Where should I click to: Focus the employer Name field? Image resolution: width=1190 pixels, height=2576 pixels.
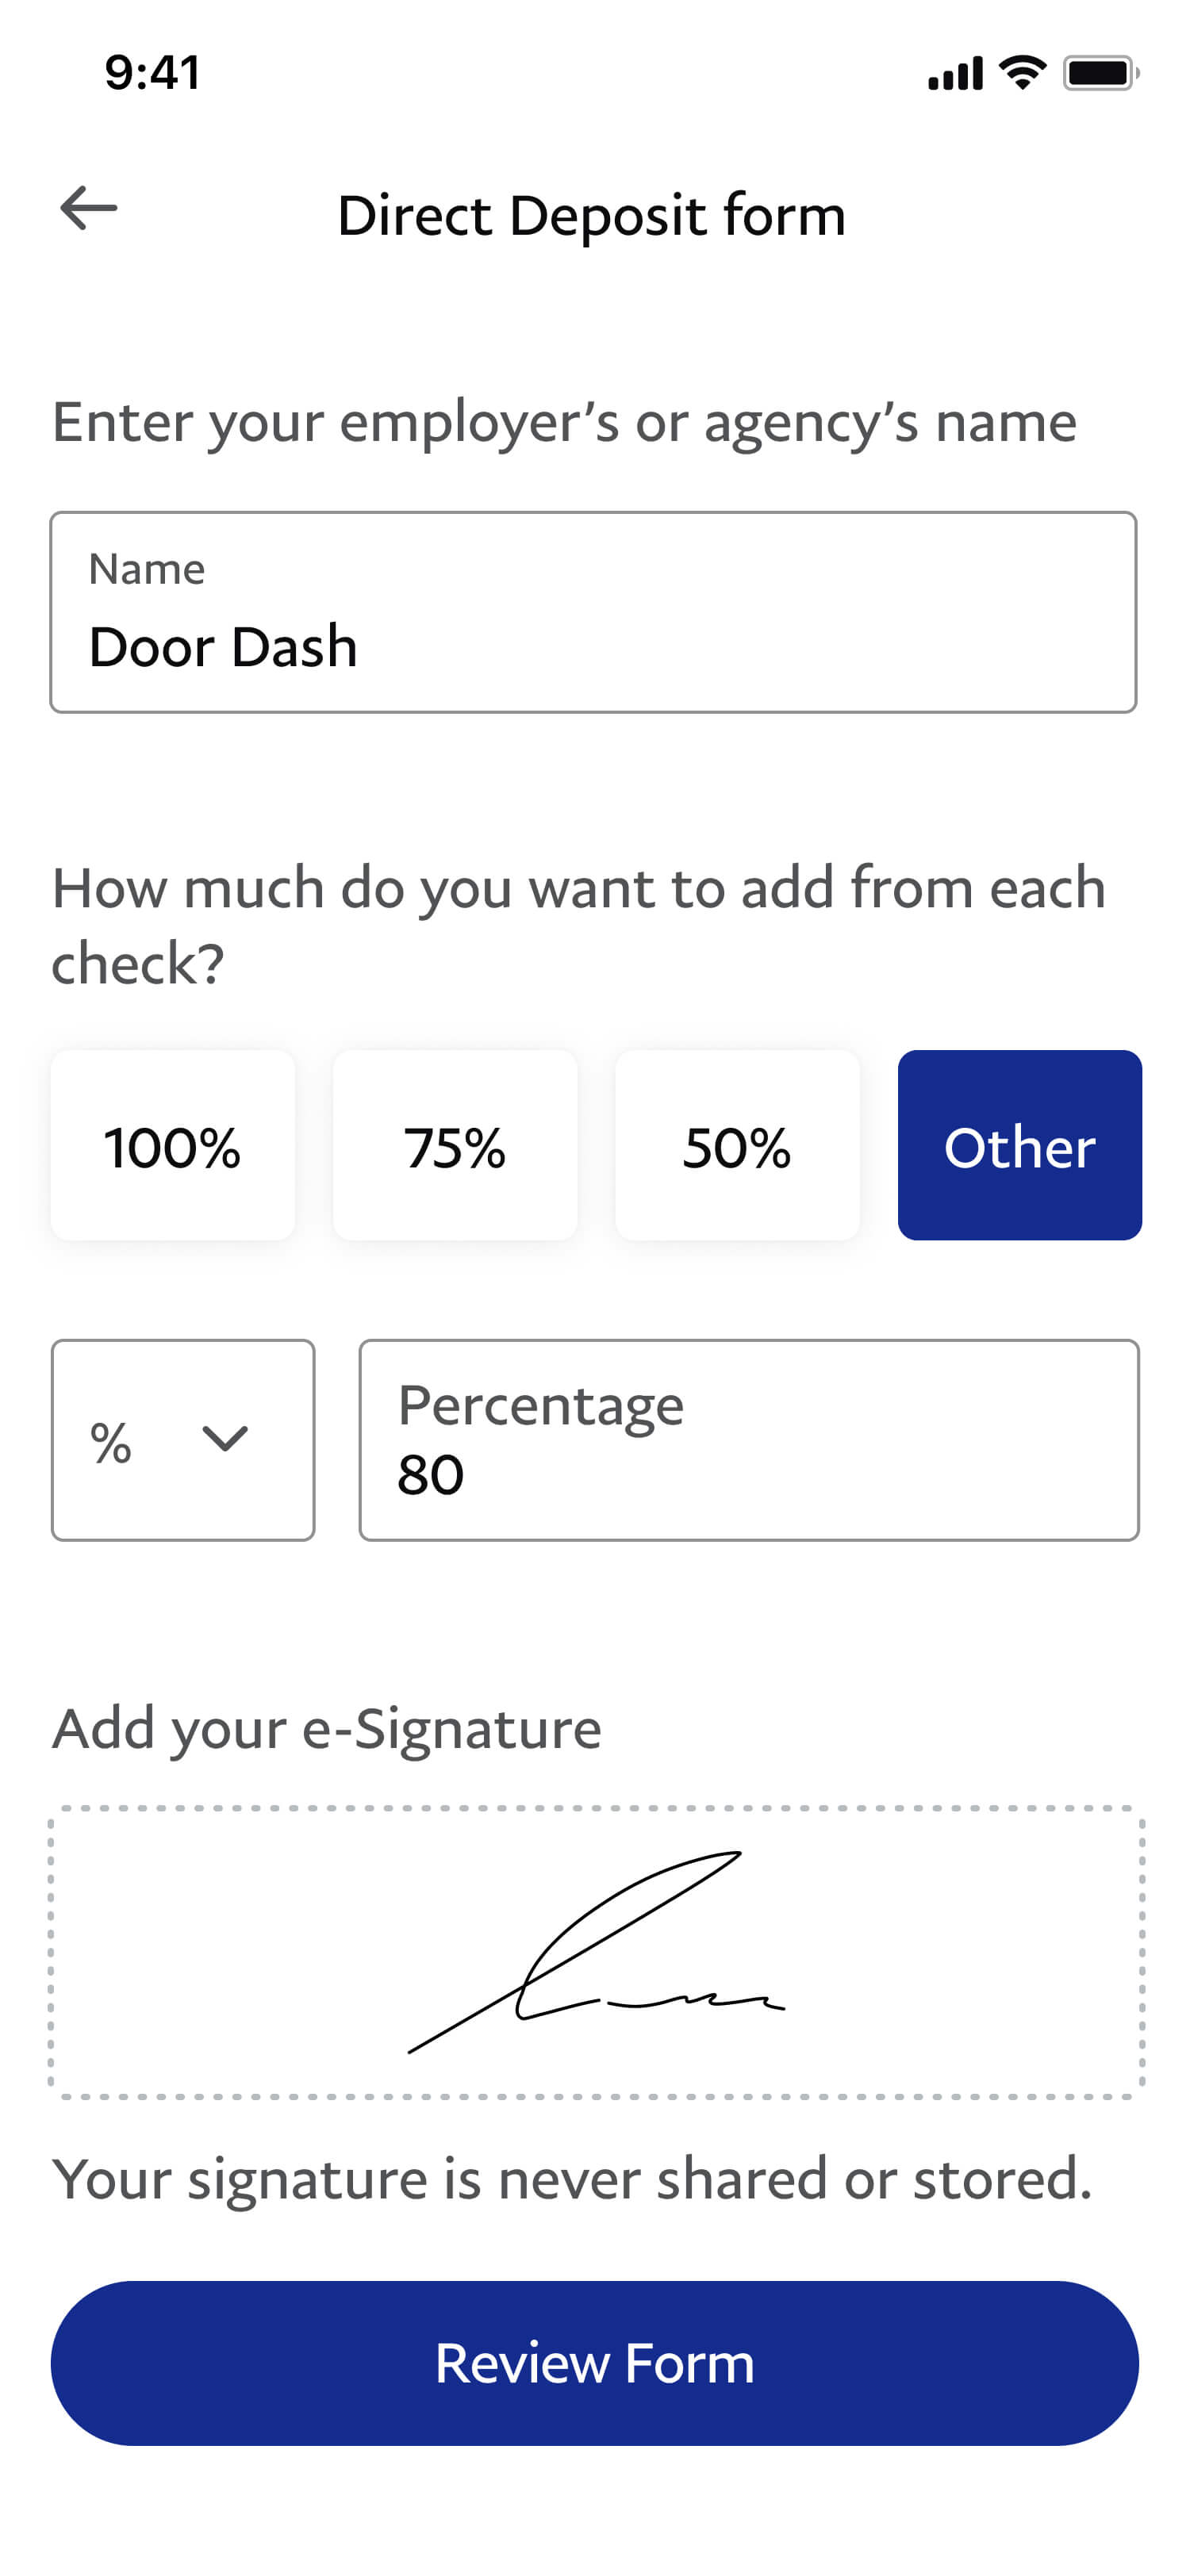click(x=593, y=612)
